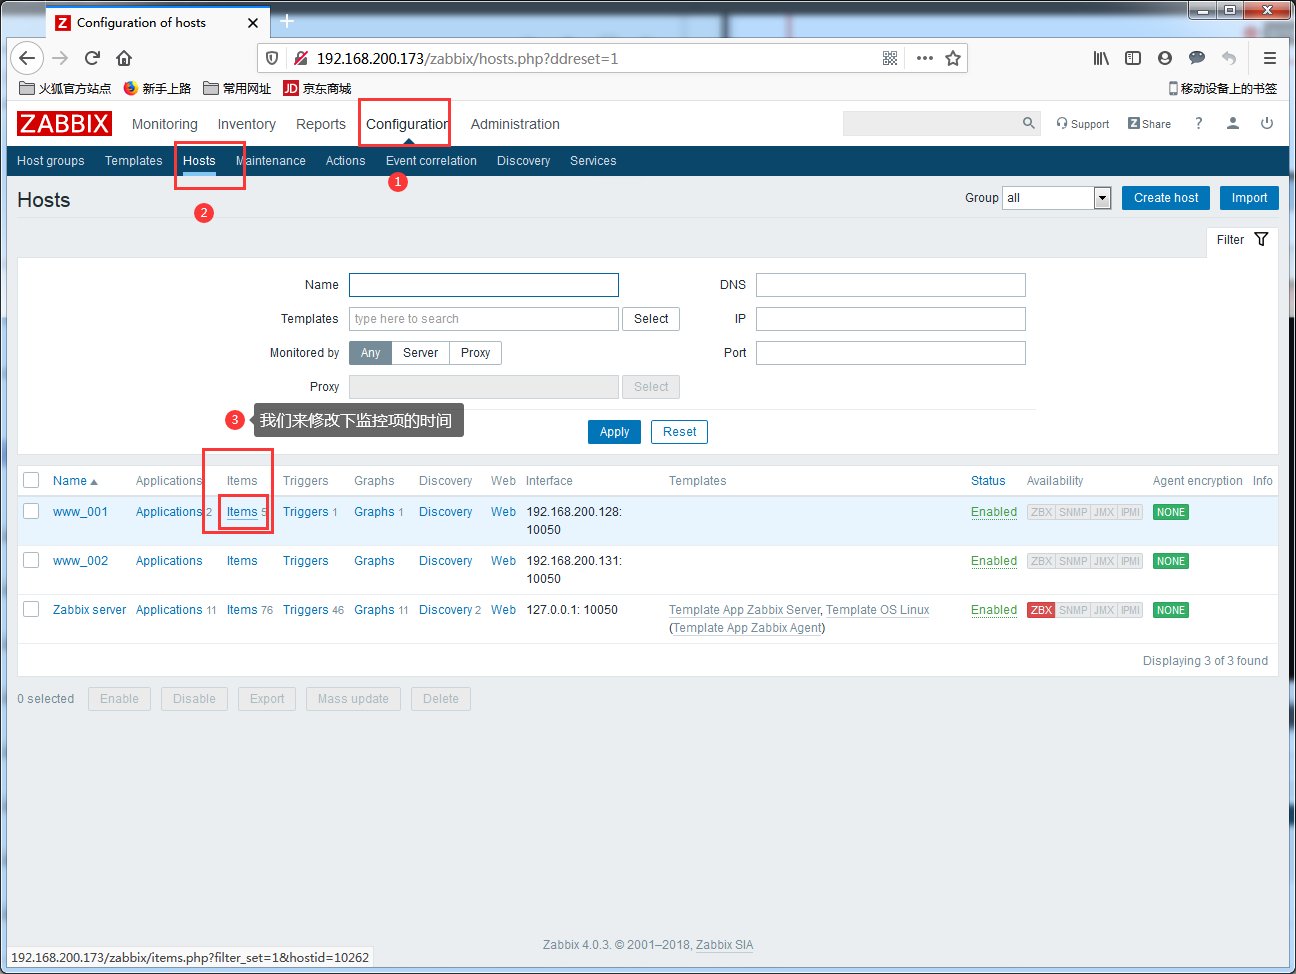
Task: Open the 火狐官方站点 bookmark folder
Action: 65,88
